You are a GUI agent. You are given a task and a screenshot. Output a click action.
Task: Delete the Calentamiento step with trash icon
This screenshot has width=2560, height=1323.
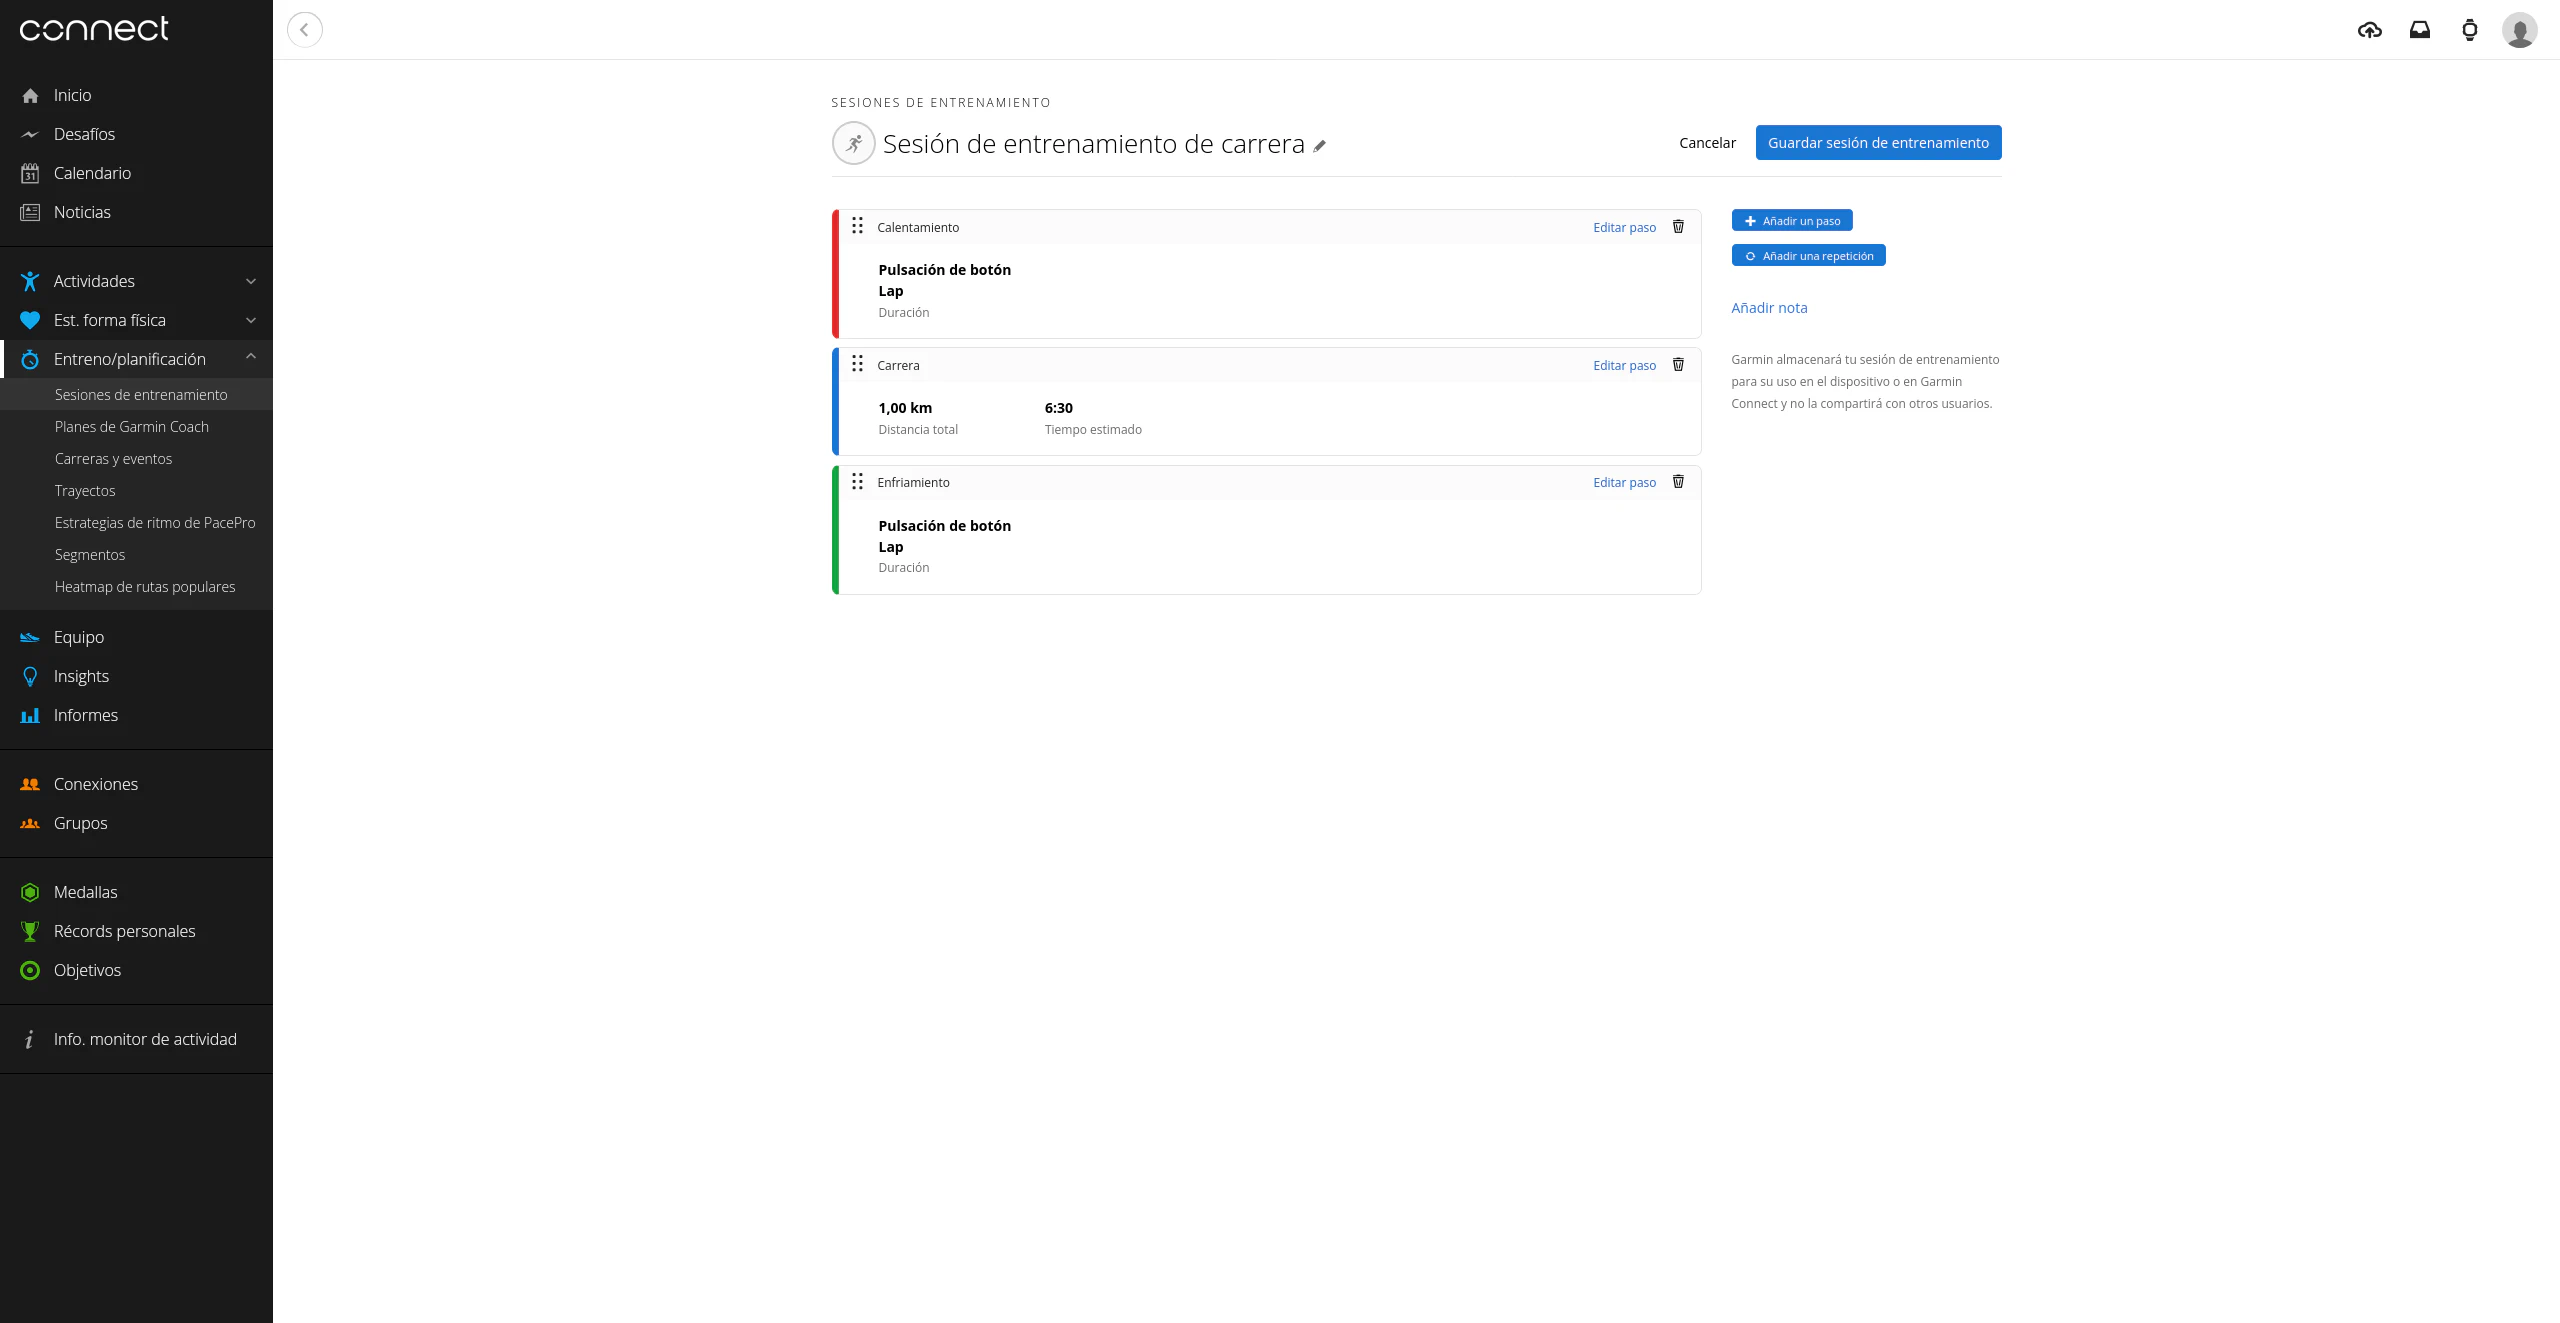(x=1678, y=227)
